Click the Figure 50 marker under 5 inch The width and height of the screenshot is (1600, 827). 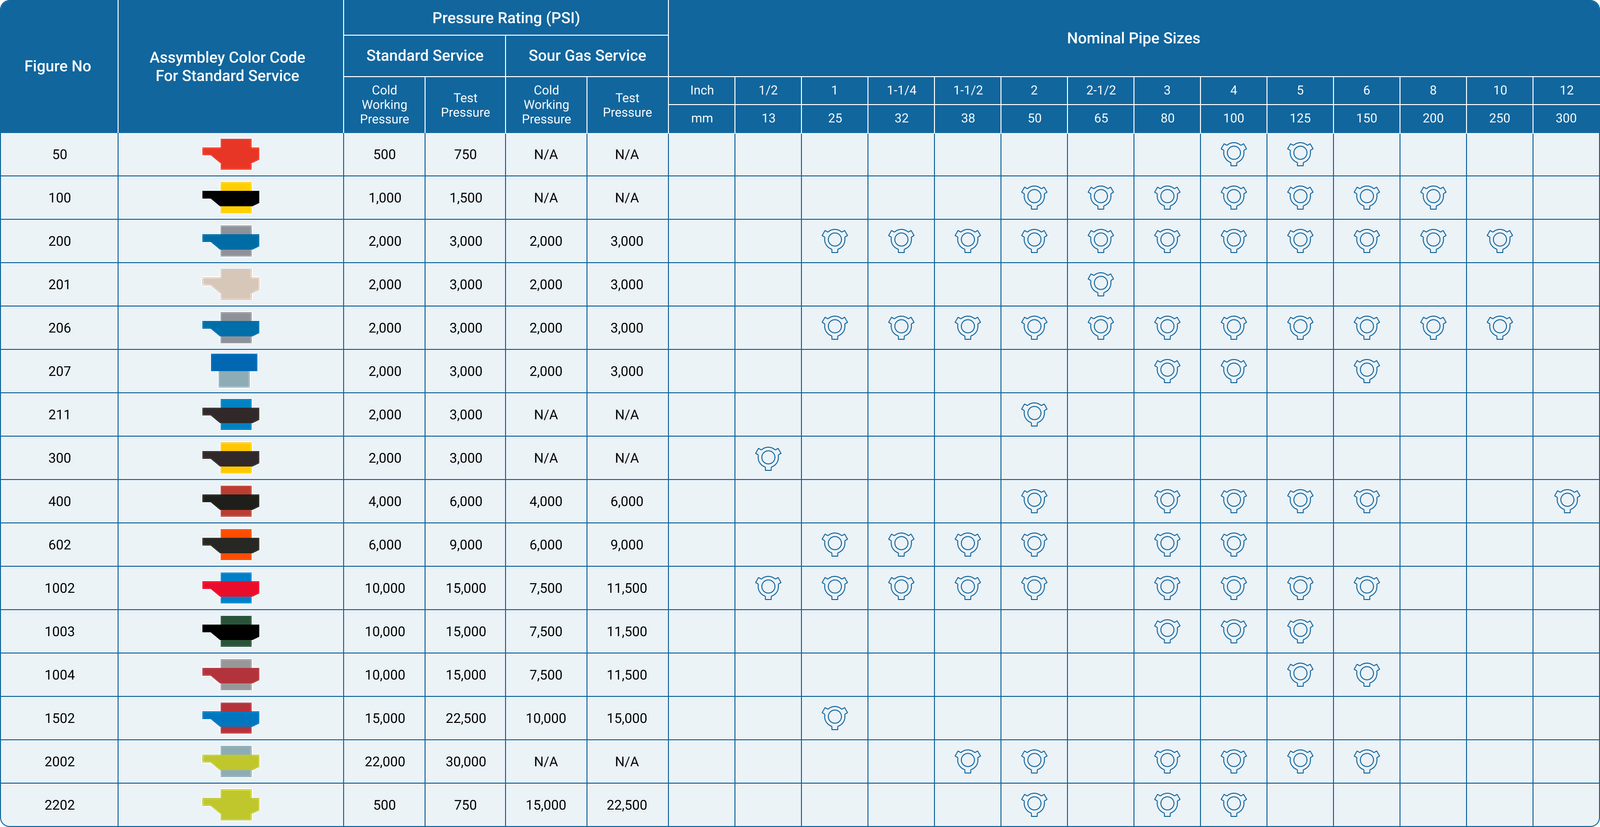click(1299, 153)
